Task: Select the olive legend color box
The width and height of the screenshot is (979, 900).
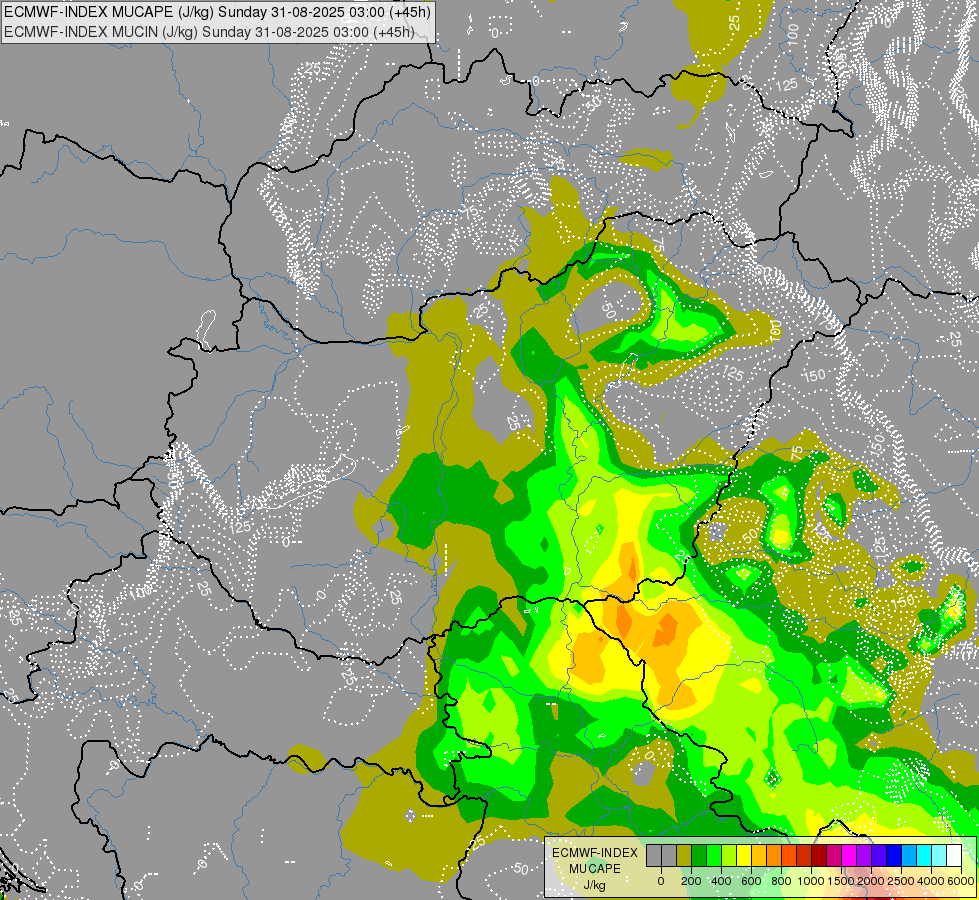Action: 684,856
